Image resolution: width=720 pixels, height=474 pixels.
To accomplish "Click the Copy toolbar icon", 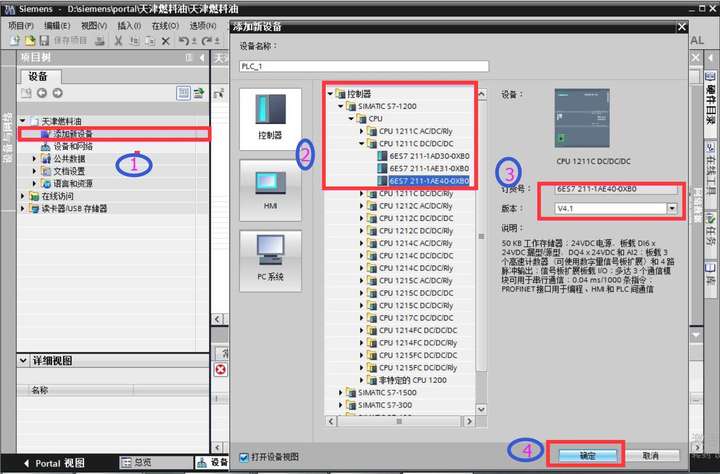I will 134,41.
